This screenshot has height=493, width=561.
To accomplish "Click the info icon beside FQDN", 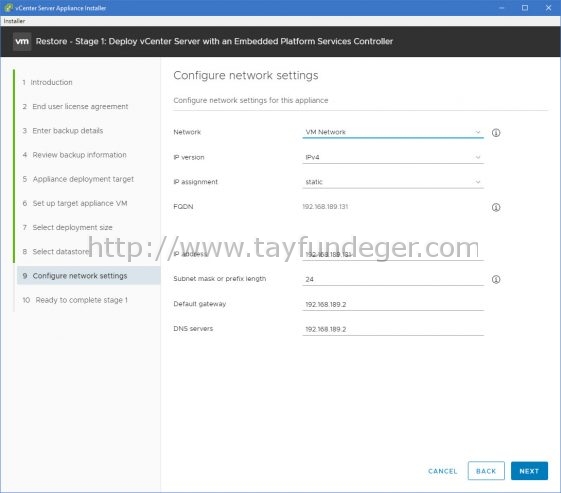I will point(496,207).
